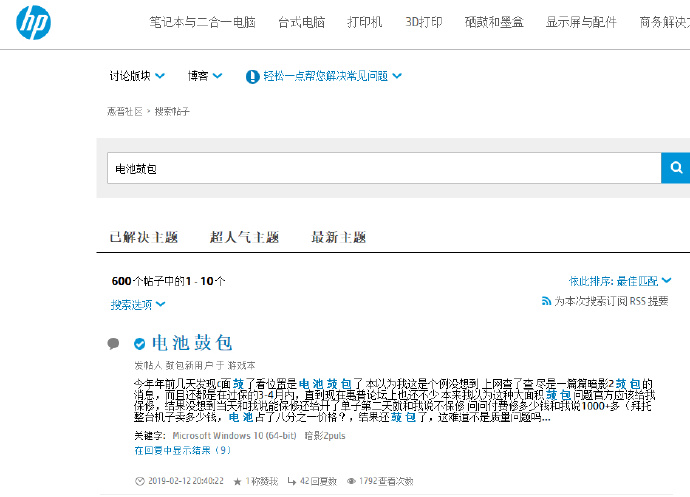Click the clock icon beside post date
The height and width of the screenshot is (497, 690).
[139, 481]
